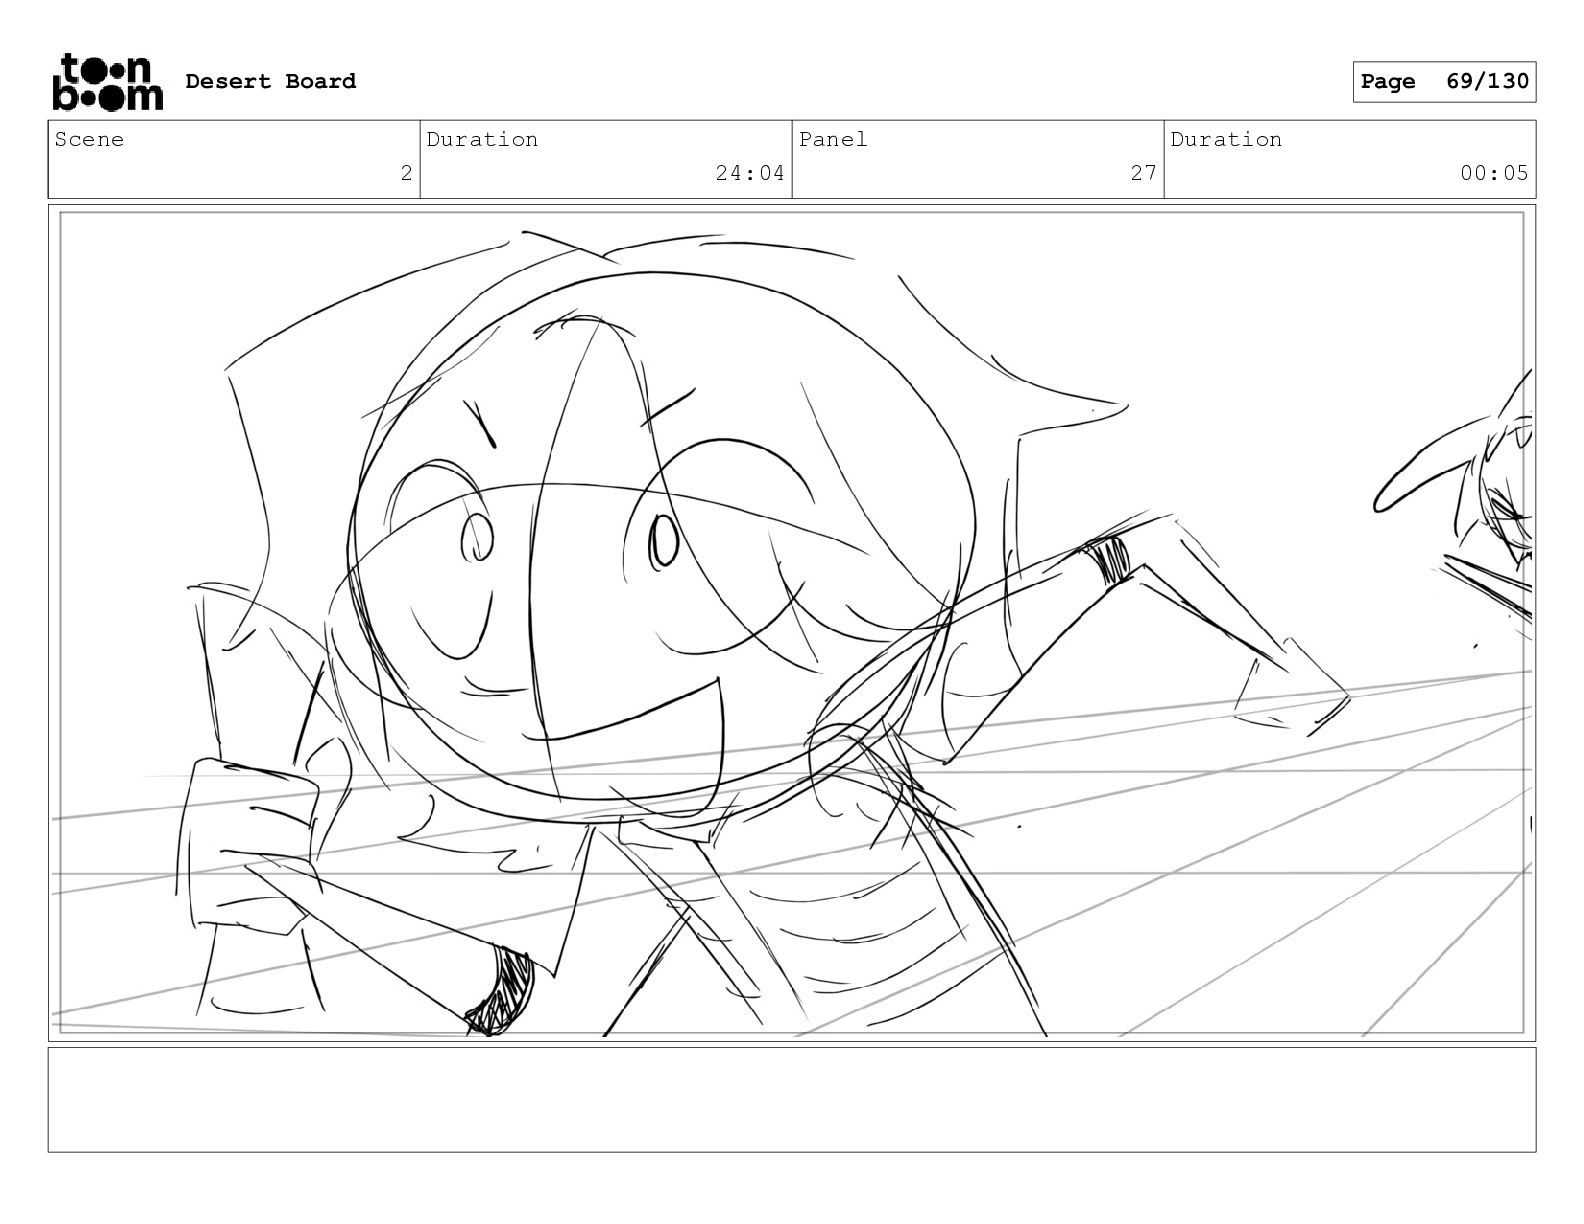The image size is (1584, 1224).
Task: Click the 'Panel' header label
Action: (833, 139)
